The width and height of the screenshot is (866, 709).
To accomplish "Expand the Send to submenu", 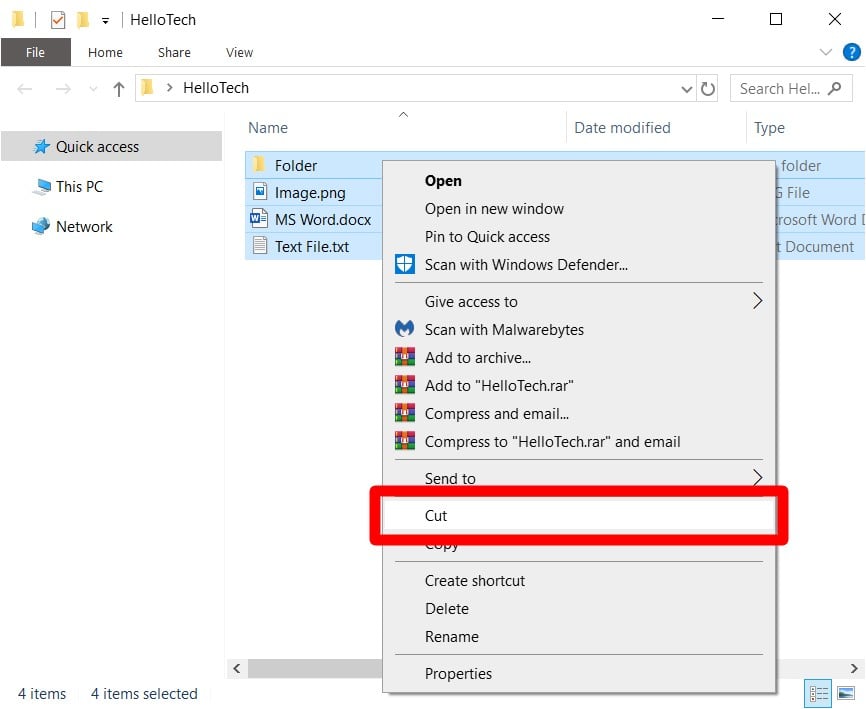I will coord(756,478).
